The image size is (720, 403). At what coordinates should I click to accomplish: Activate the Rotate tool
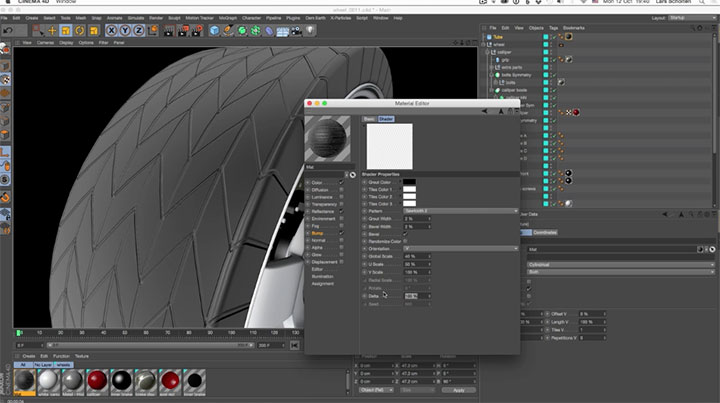80,31
